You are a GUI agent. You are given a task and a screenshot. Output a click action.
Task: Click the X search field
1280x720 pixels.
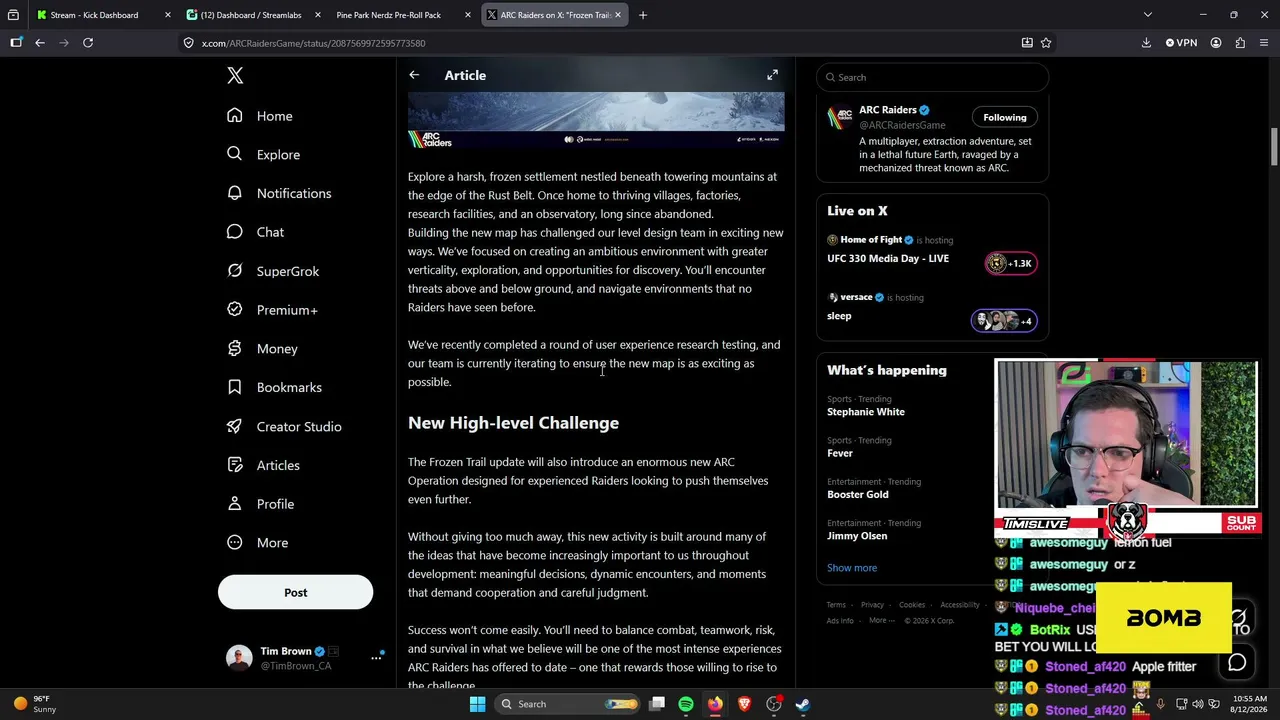[x=932, y=77]
